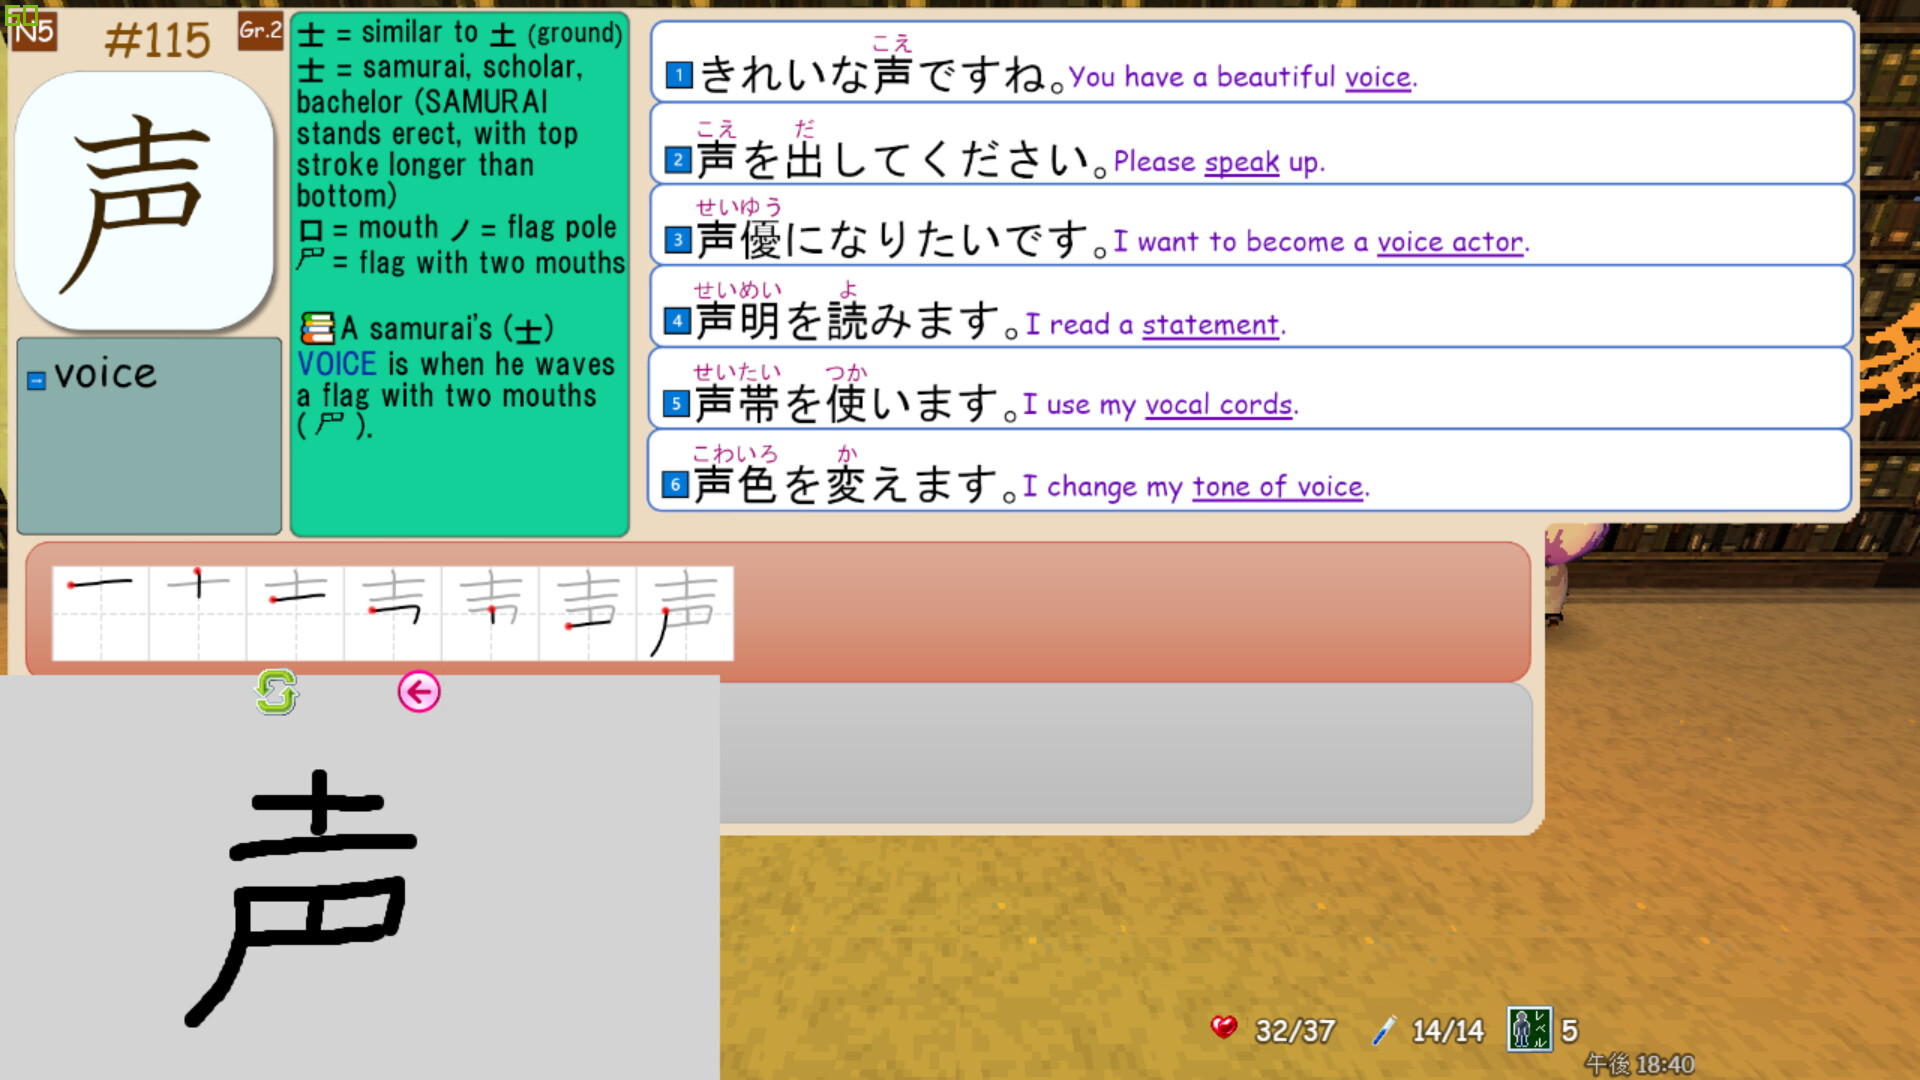The image size is (1920, 1080).
Task: Click the blue pencil stamina icon
Action: (1384, 1030)
